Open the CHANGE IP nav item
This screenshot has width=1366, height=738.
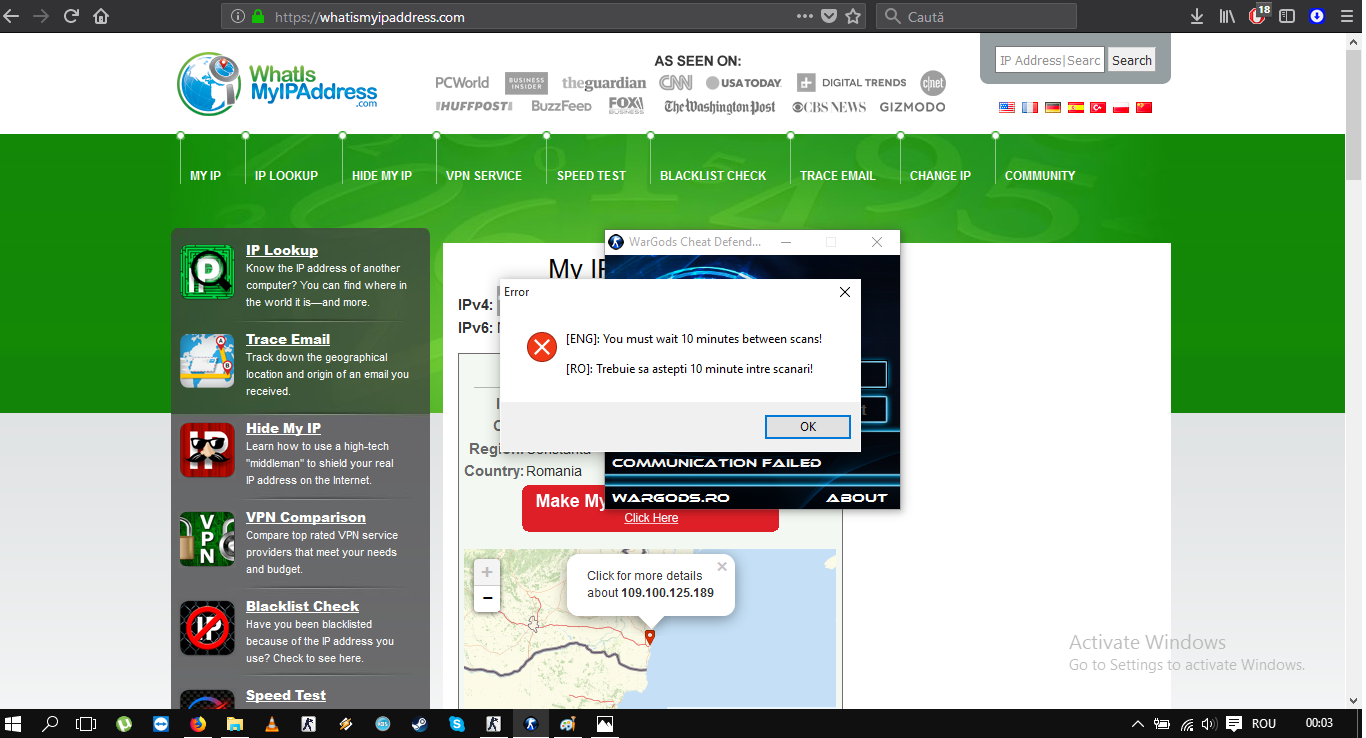click(940, 176)
